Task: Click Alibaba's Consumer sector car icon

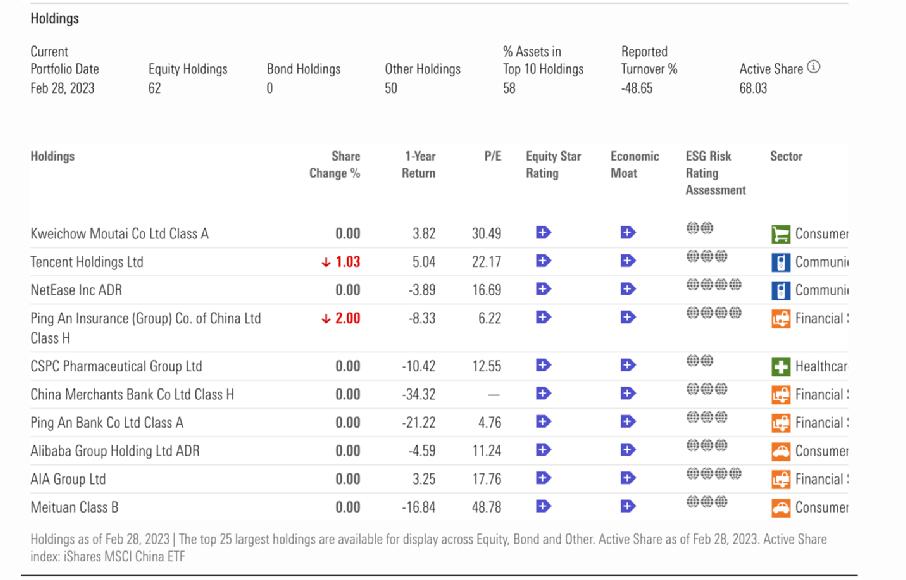Action: 780,451
